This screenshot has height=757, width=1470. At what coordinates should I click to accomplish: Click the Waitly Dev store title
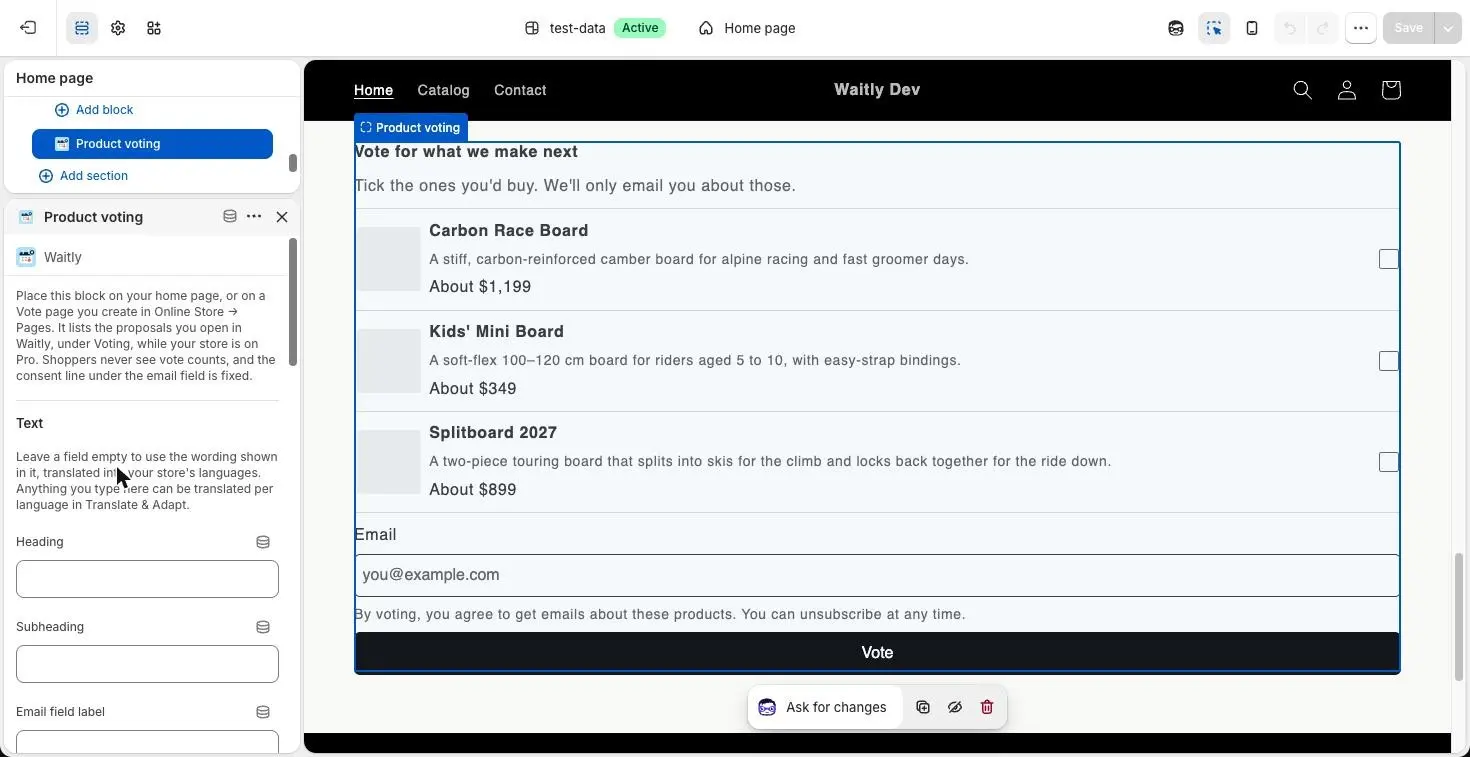[x=877, y=90]
